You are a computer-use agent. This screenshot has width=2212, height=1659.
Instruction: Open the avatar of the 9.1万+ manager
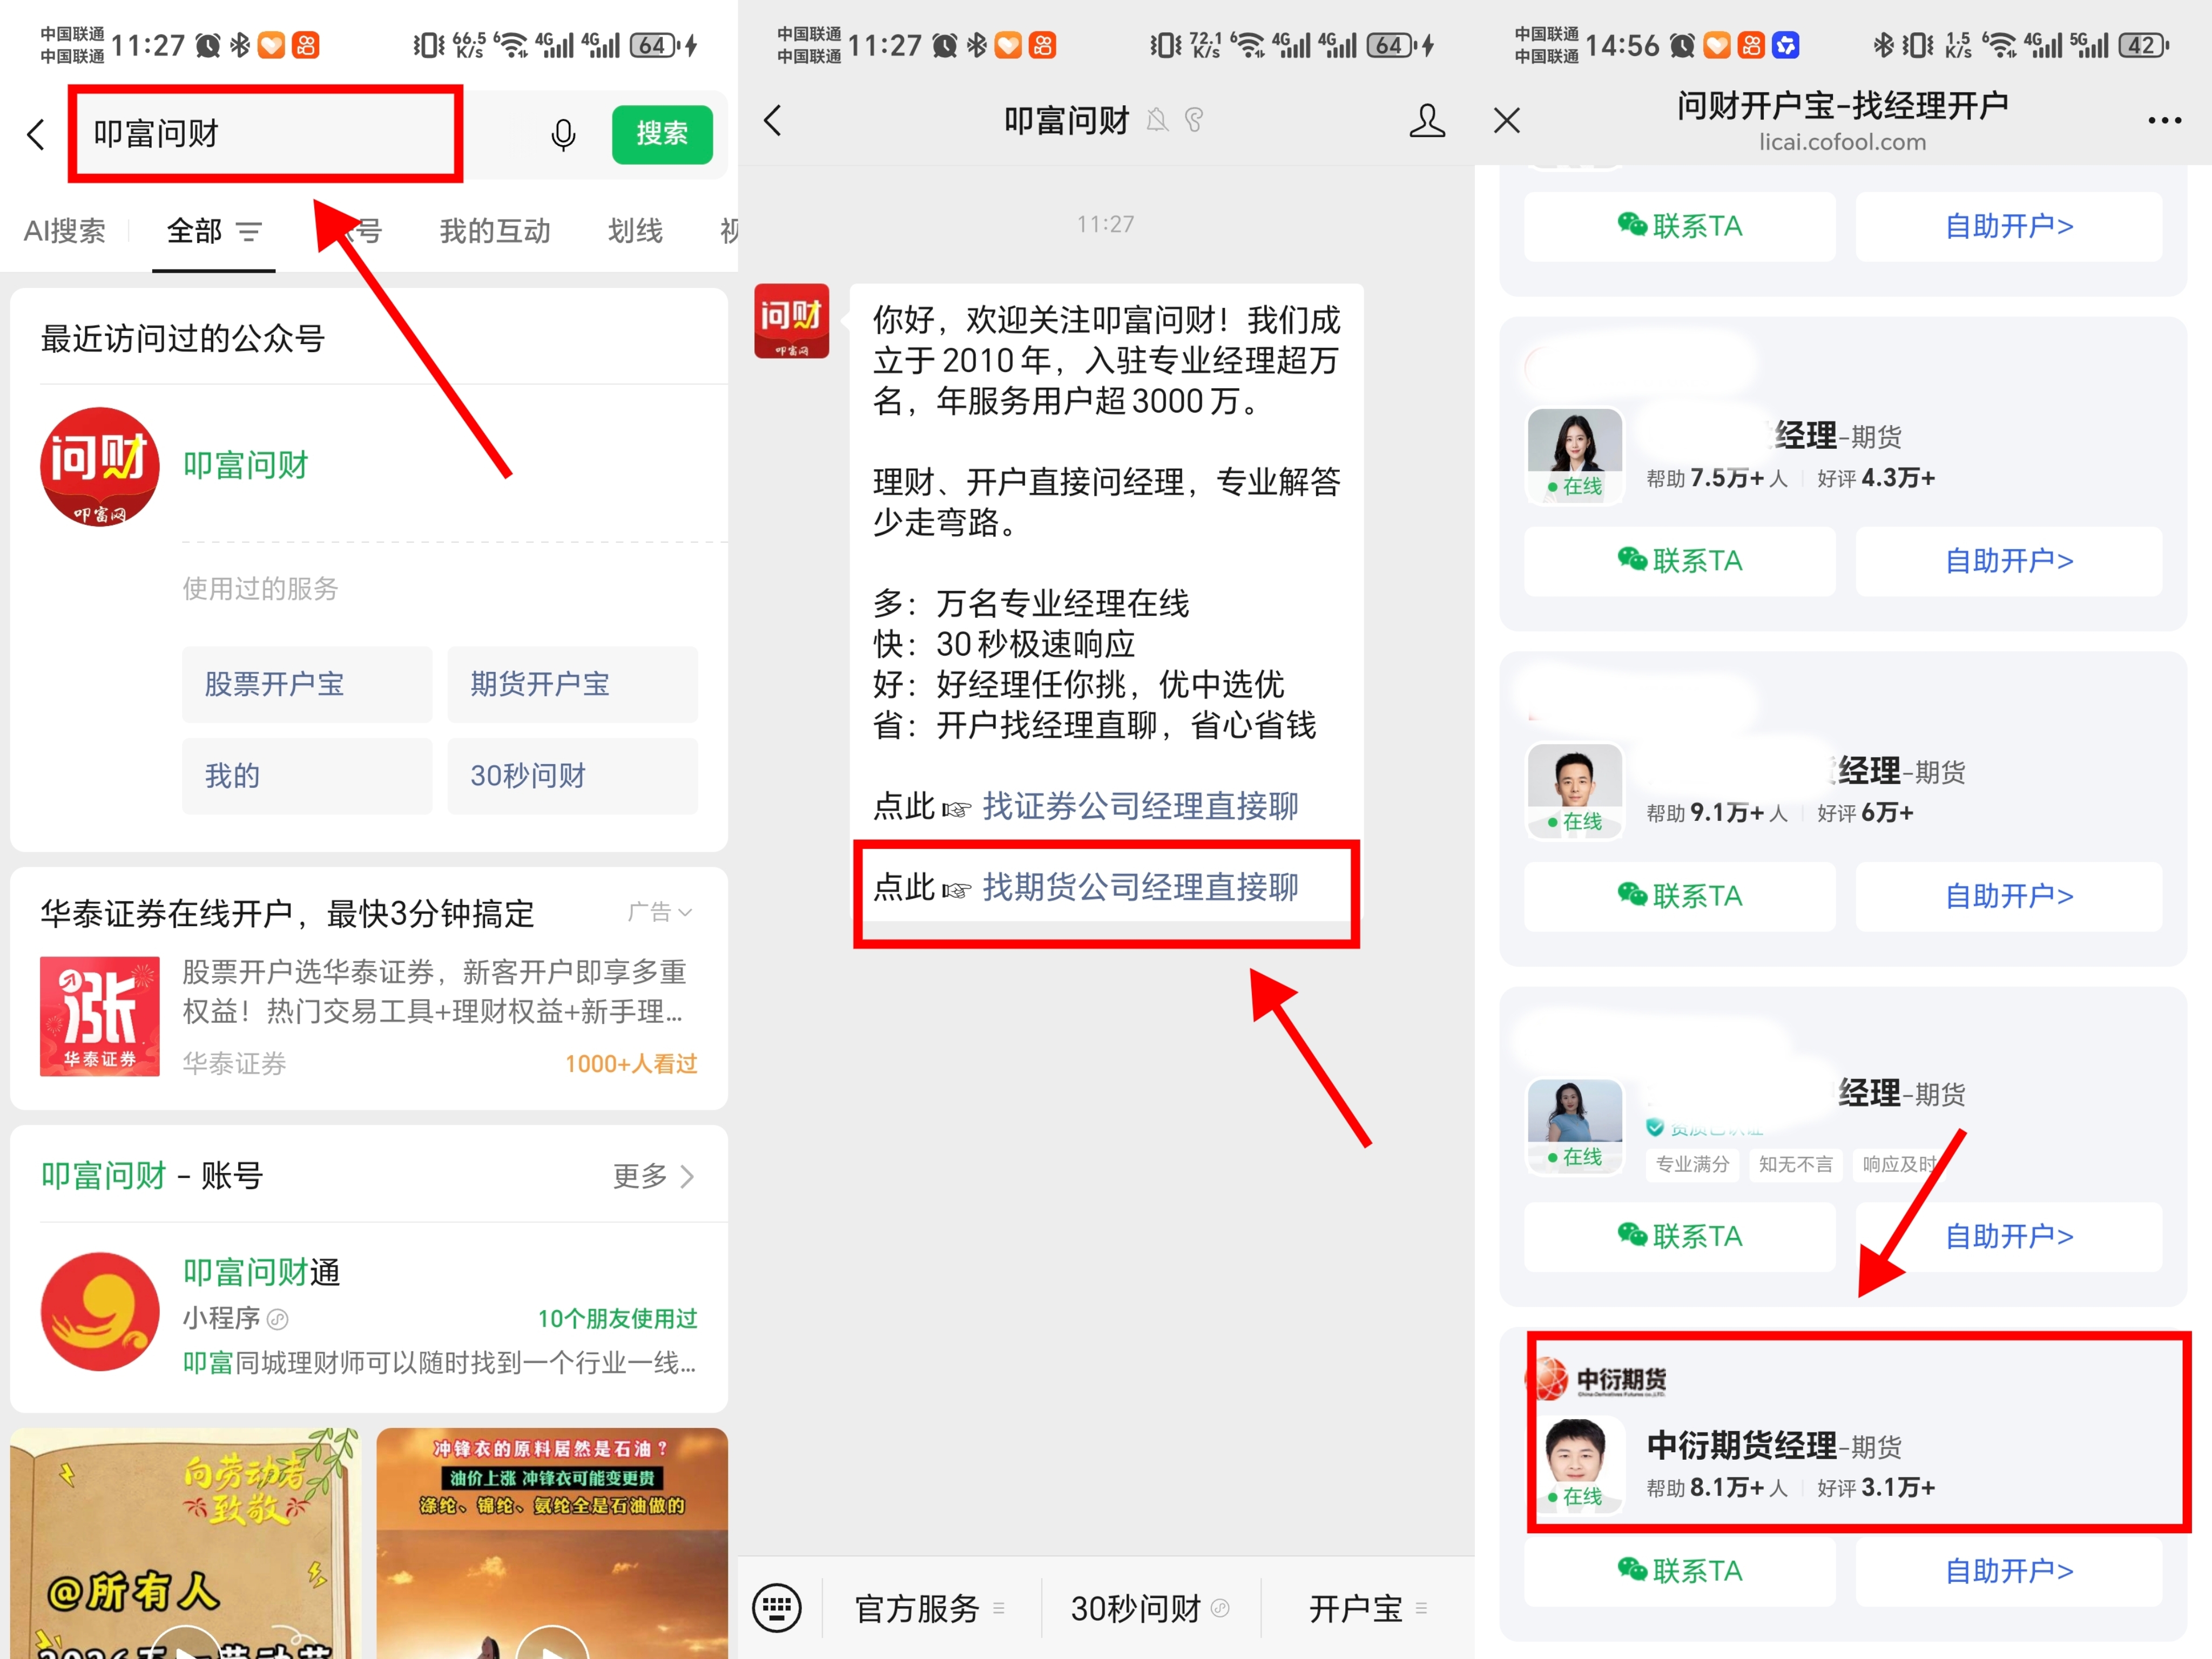click(1575, 790)
